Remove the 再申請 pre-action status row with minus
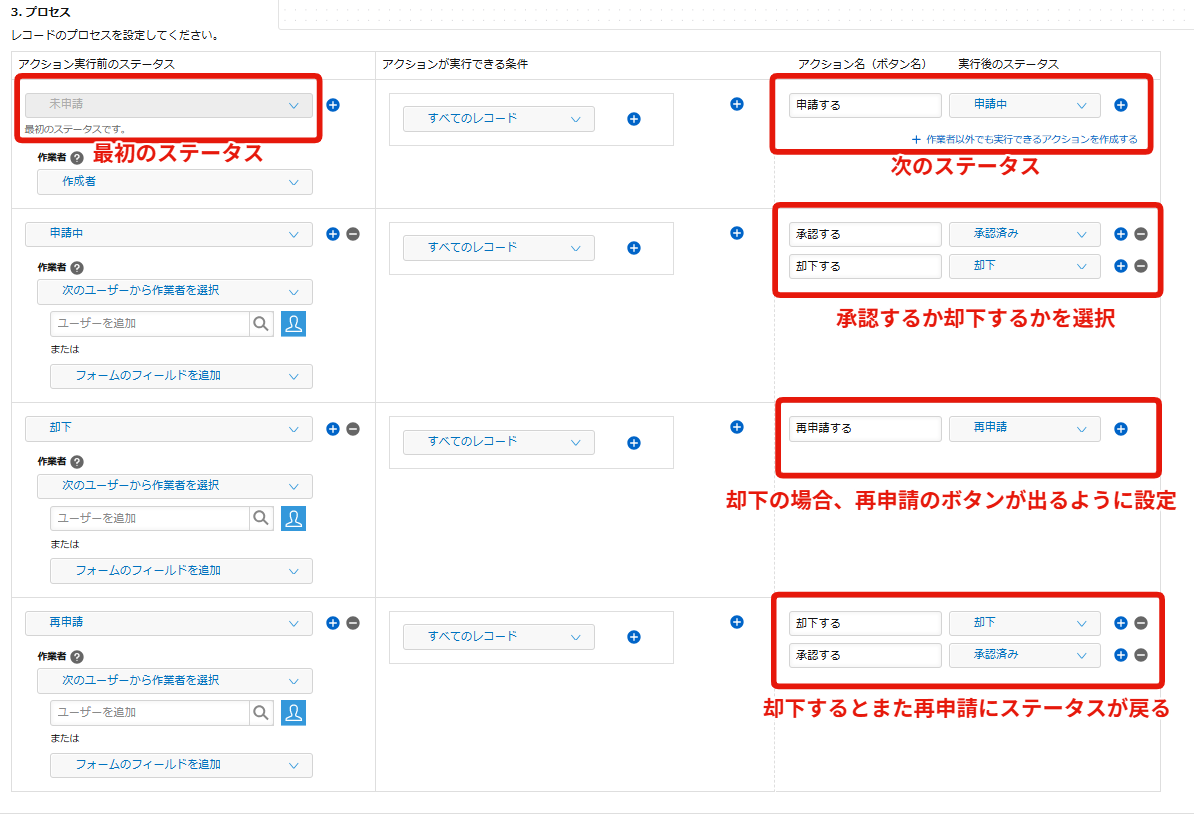The width and height of the screenshot is (1194, 815). click(x=353, y=623)
